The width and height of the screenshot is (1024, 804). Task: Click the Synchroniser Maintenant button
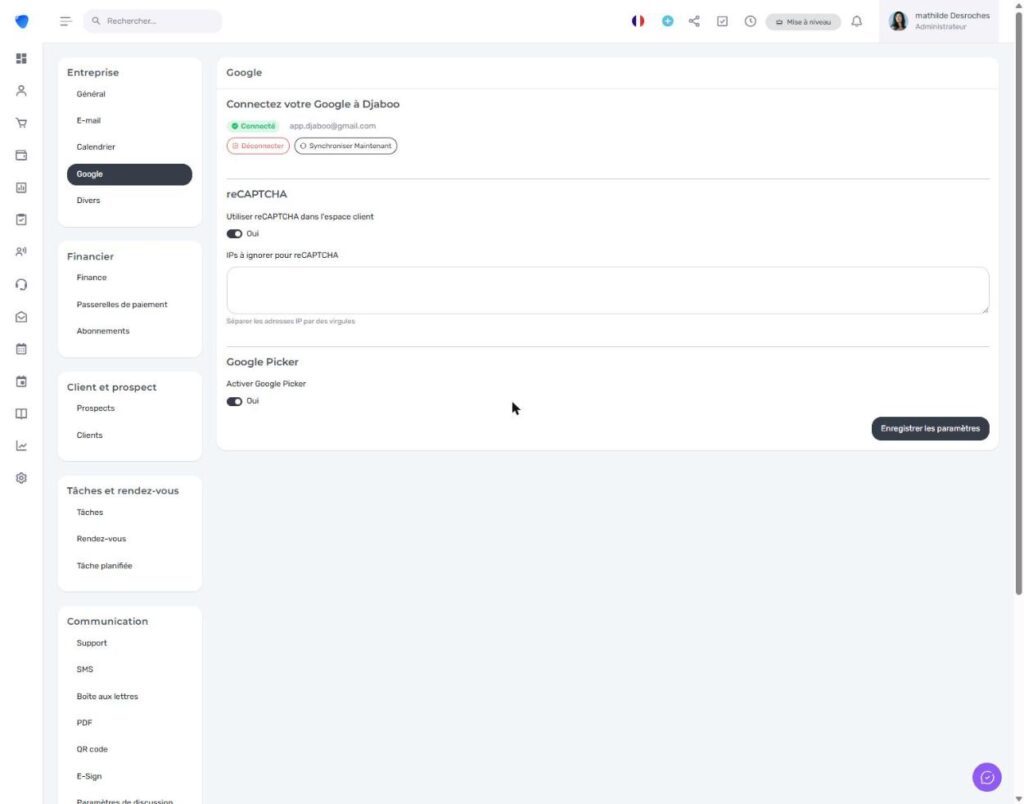pos(345,146)
